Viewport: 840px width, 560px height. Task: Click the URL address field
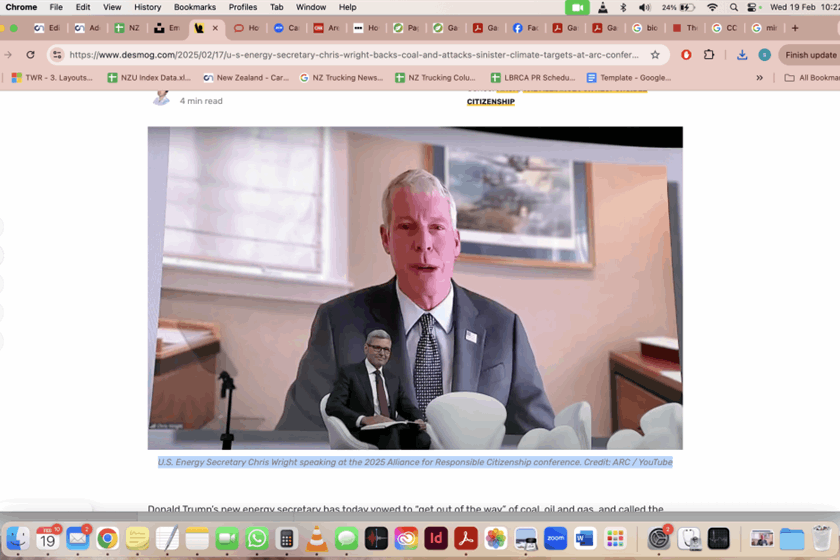point(350,55)
